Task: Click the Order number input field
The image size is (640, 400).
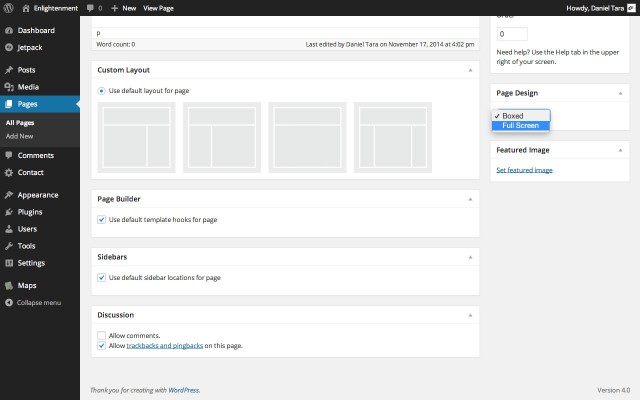Action: pos(512,34)
